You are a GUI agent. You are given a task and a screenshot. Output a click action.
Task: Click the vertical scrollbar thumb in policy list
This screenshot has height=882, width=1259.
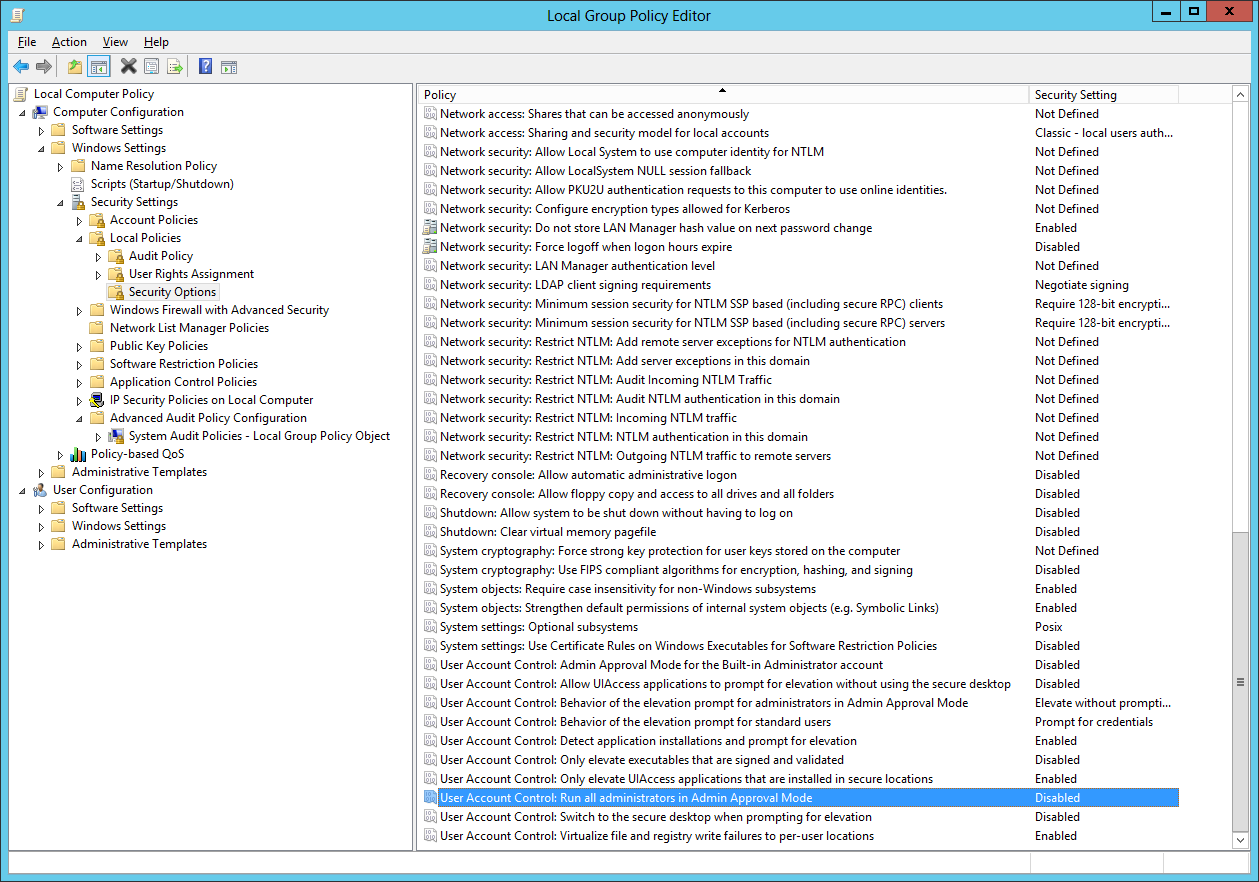click(1240, 680)
